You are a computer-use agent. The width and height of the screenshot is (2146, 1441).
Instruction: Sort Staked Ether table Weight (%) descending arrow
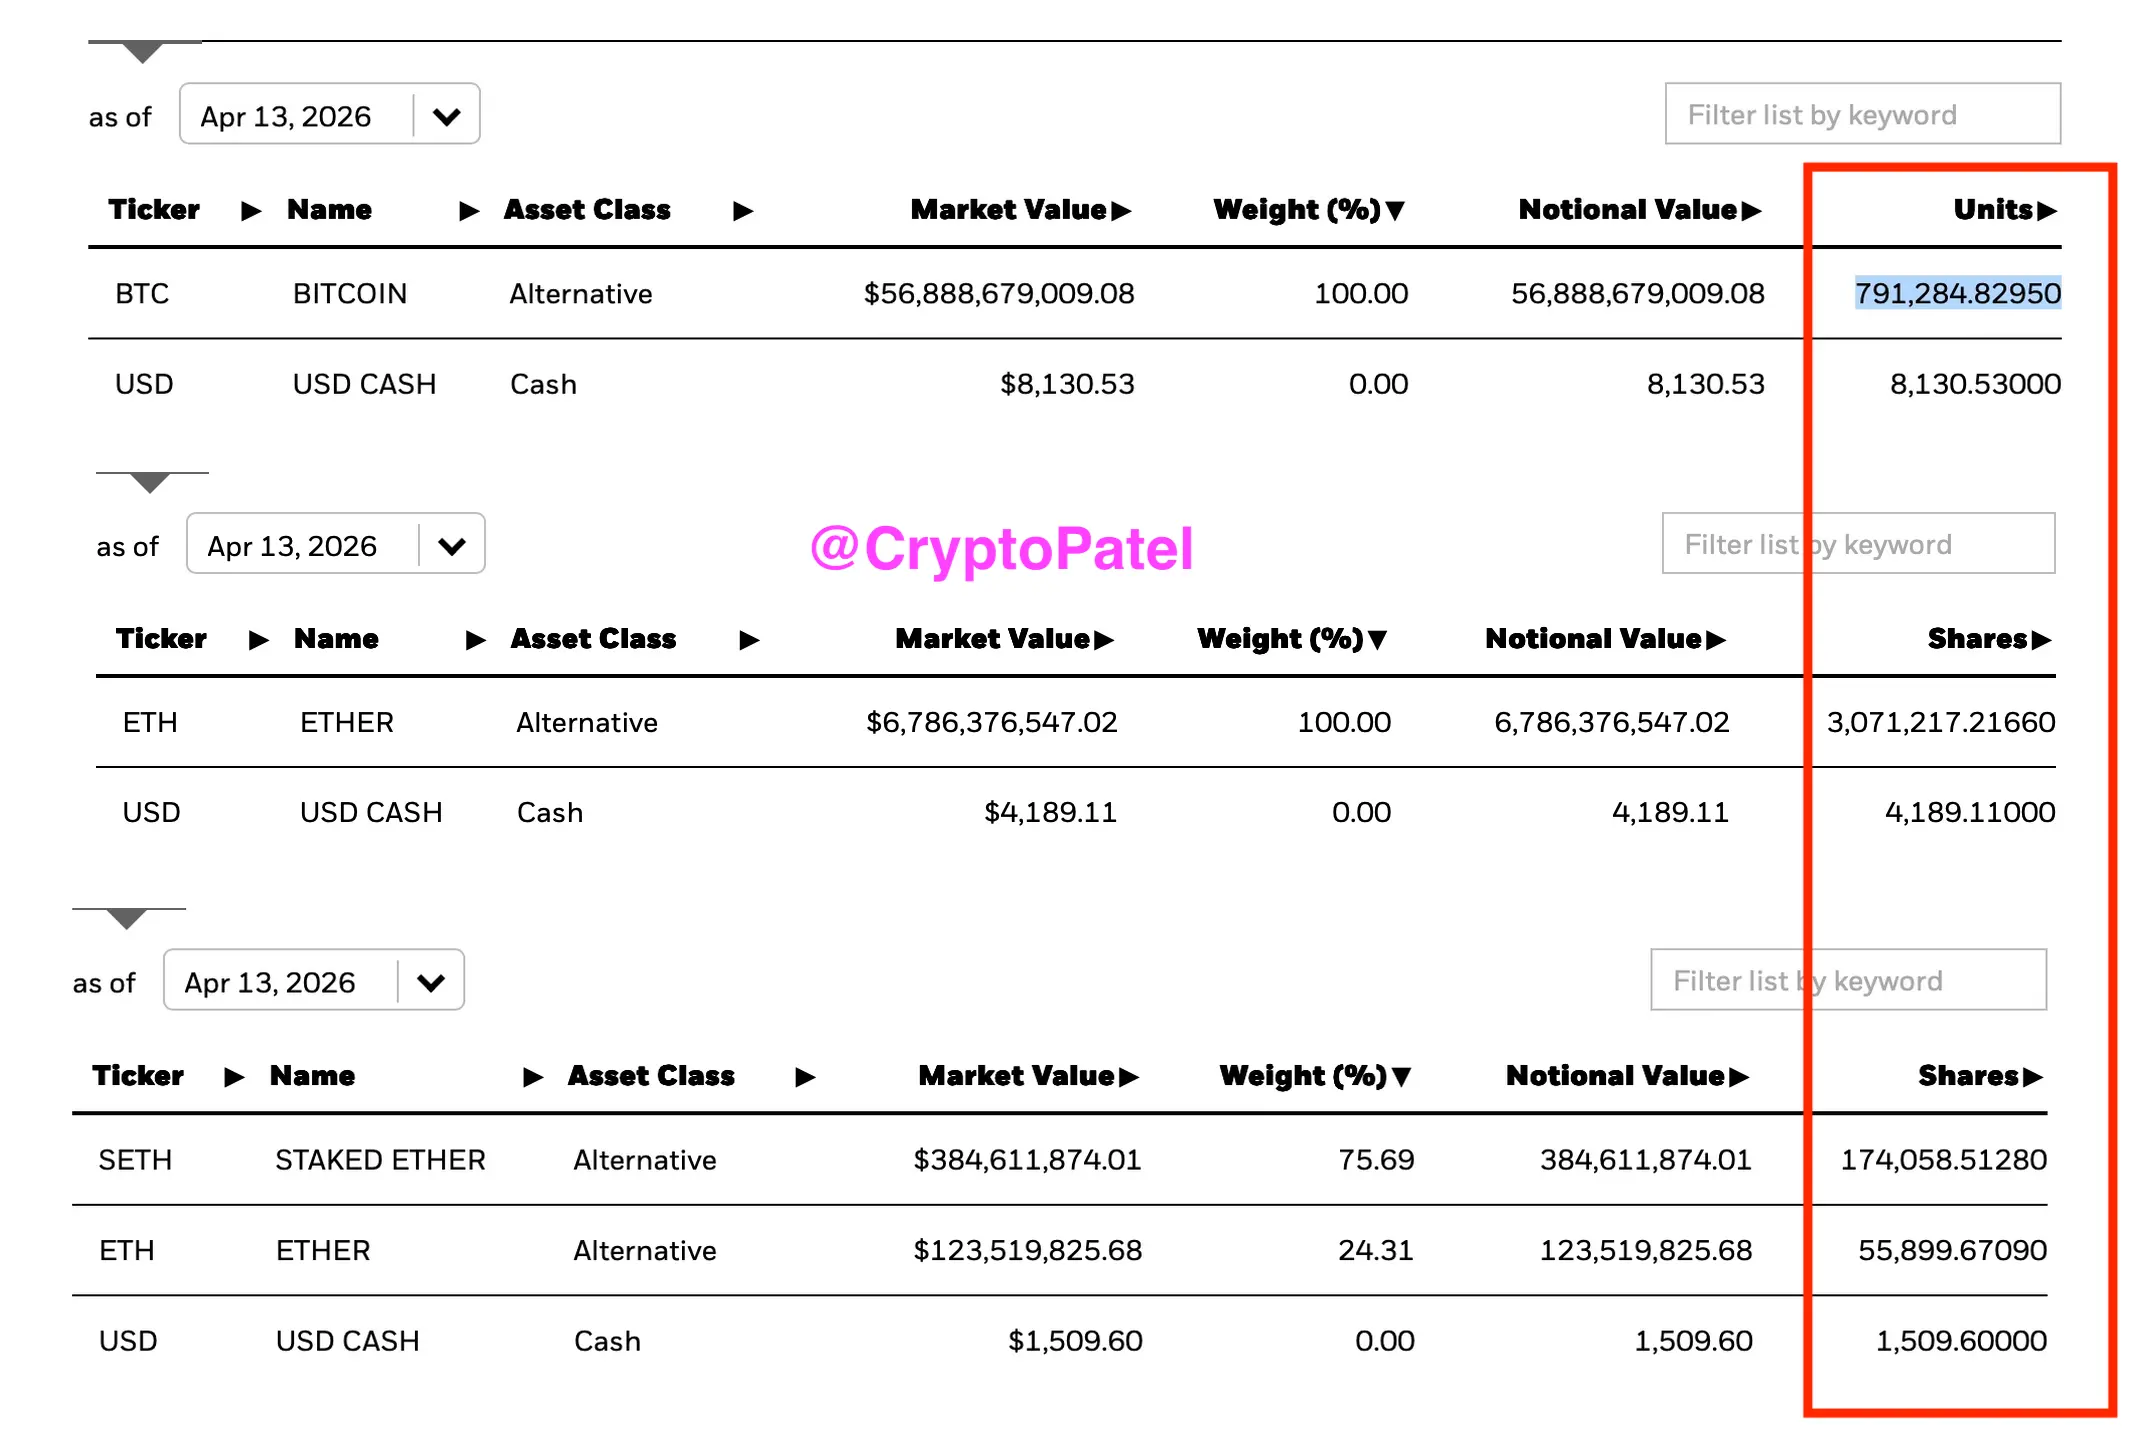coord(1401,1077)
